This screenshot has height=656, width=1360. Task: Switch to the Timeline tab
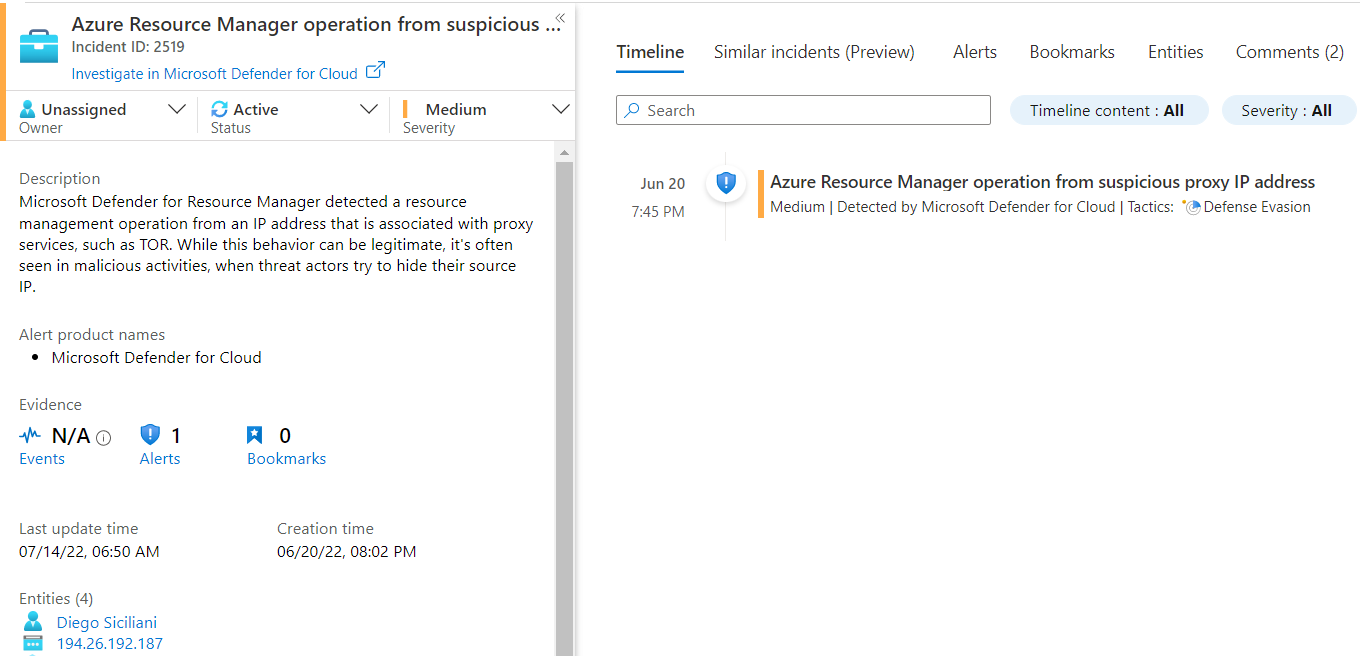coord(650,52)
